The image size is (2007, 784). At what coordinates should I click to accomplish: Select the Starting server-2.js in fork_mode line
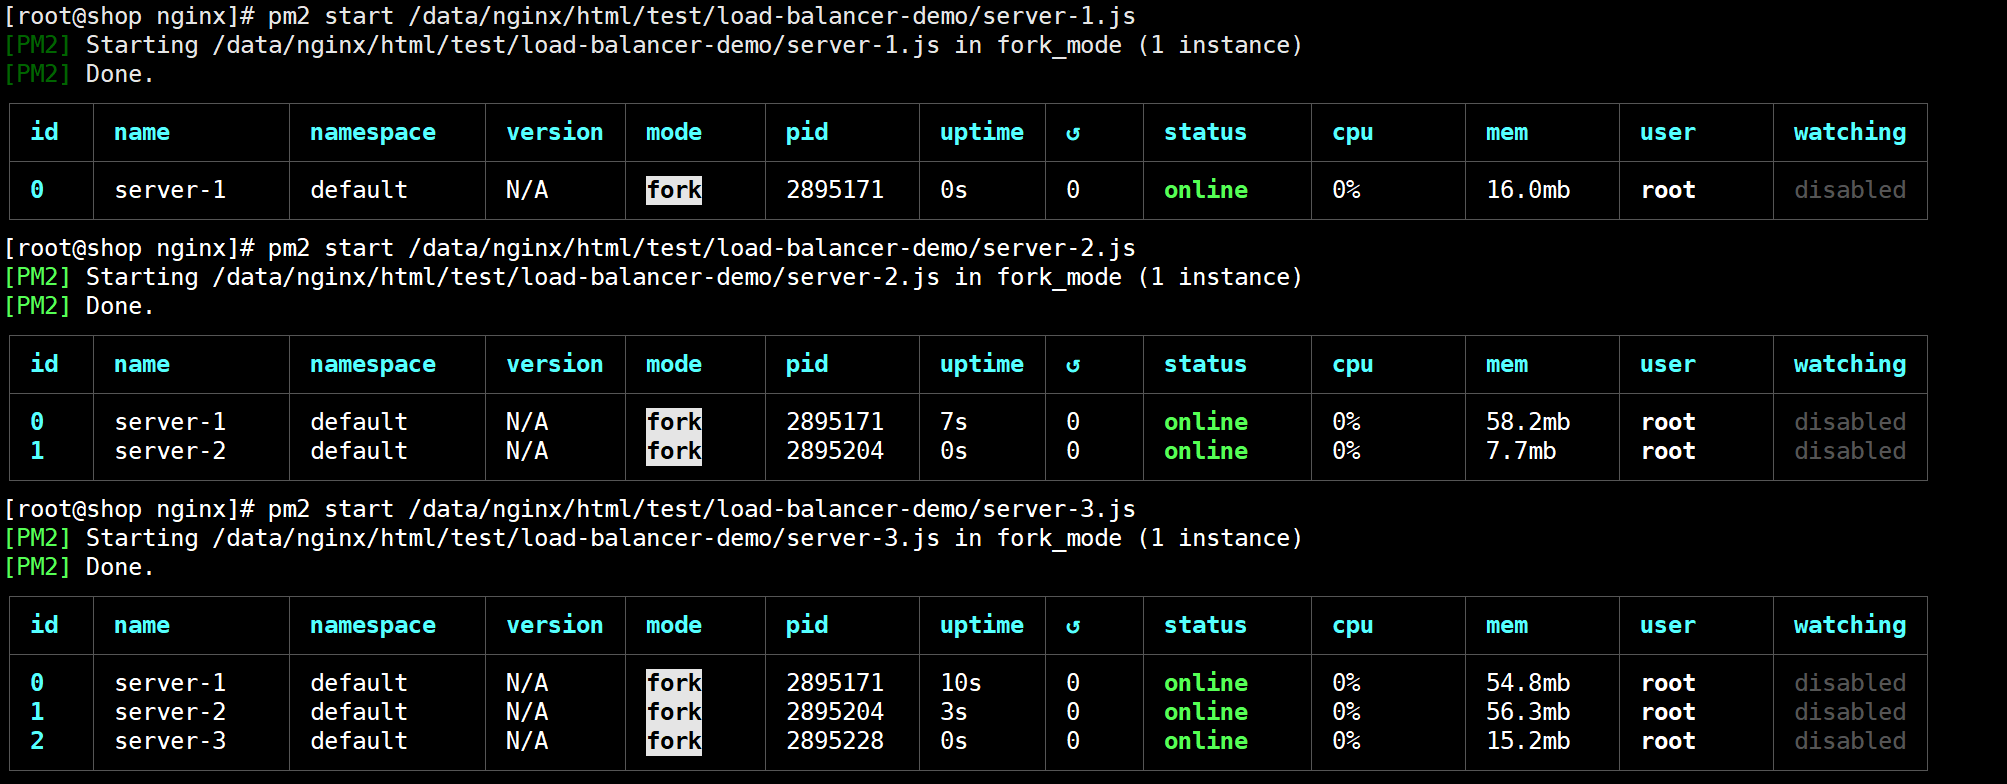(653, 277)
